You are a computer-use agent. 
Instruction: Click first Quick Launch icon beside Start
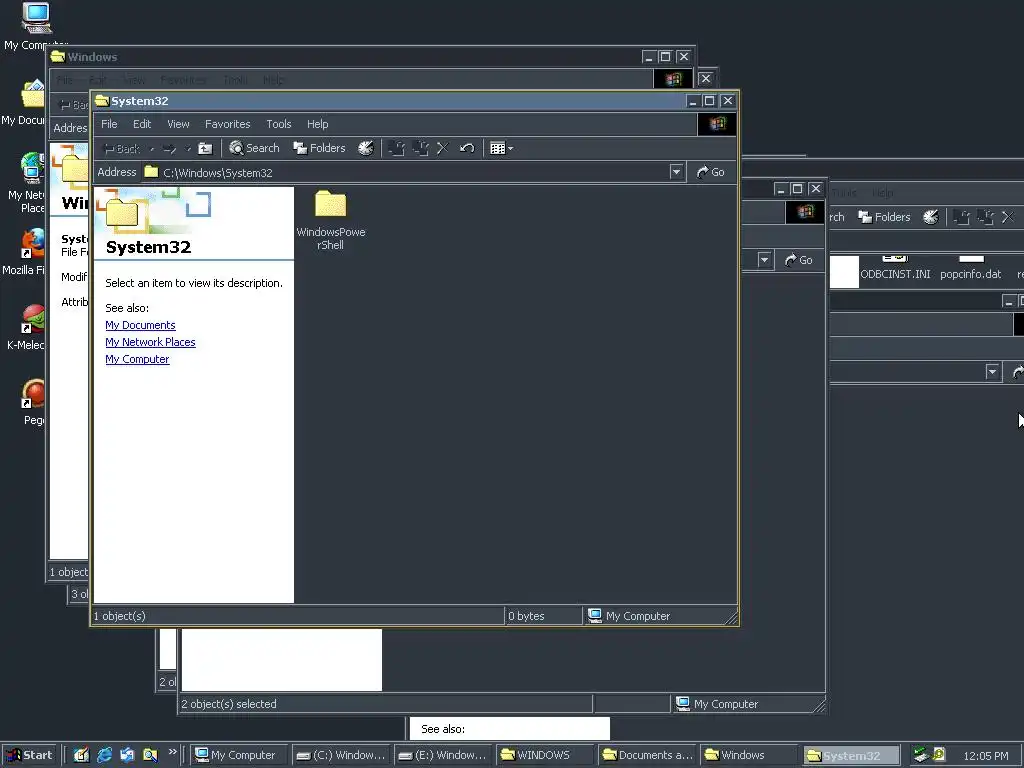[81, 755]
